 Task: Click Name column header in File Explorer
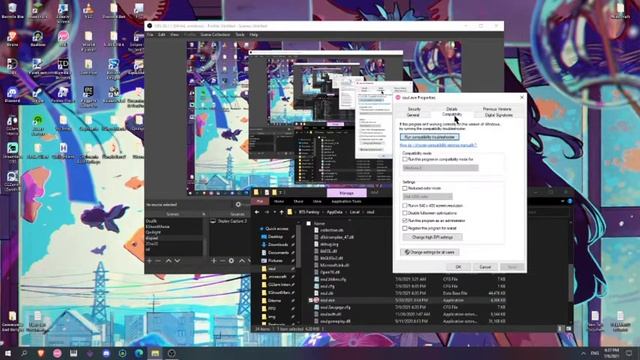click(x=320, y=224)
